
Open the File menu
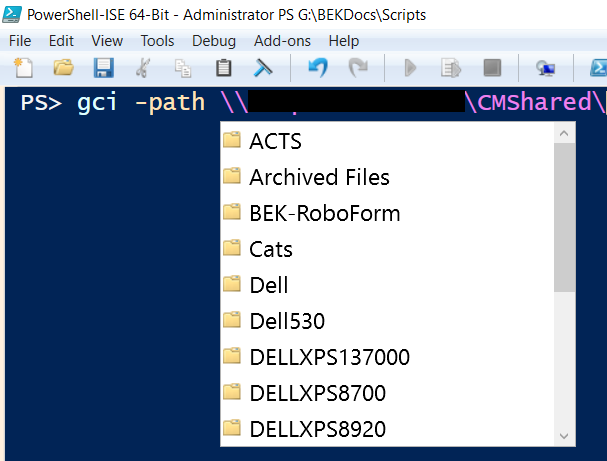coord(20,41)
